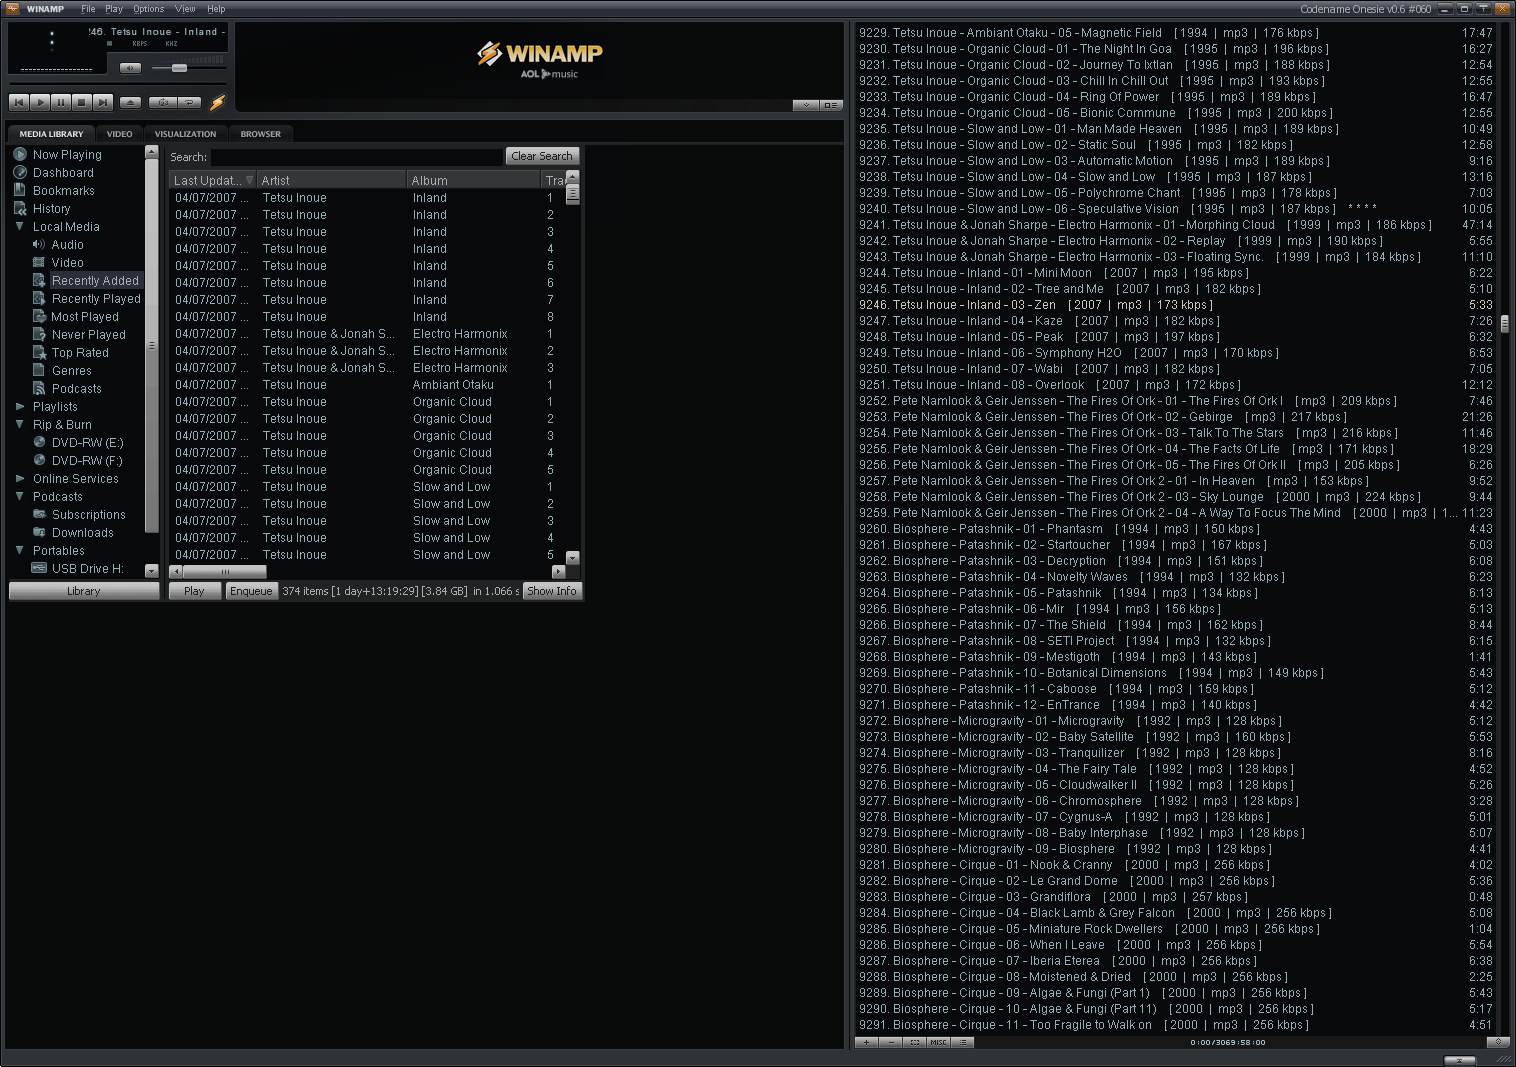1516x1067 pixels.
Task: Select playlist entry 9246 Inland - Zen
Action: [1176, 305]
